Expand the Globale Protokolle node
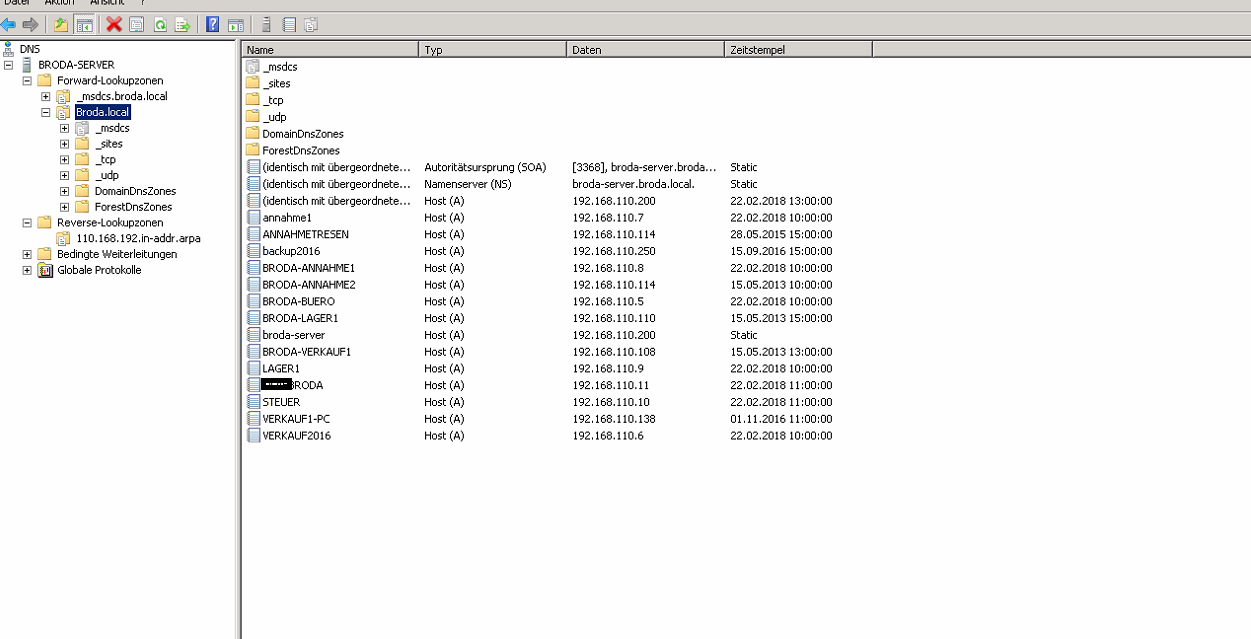 (x=28, y=270)
